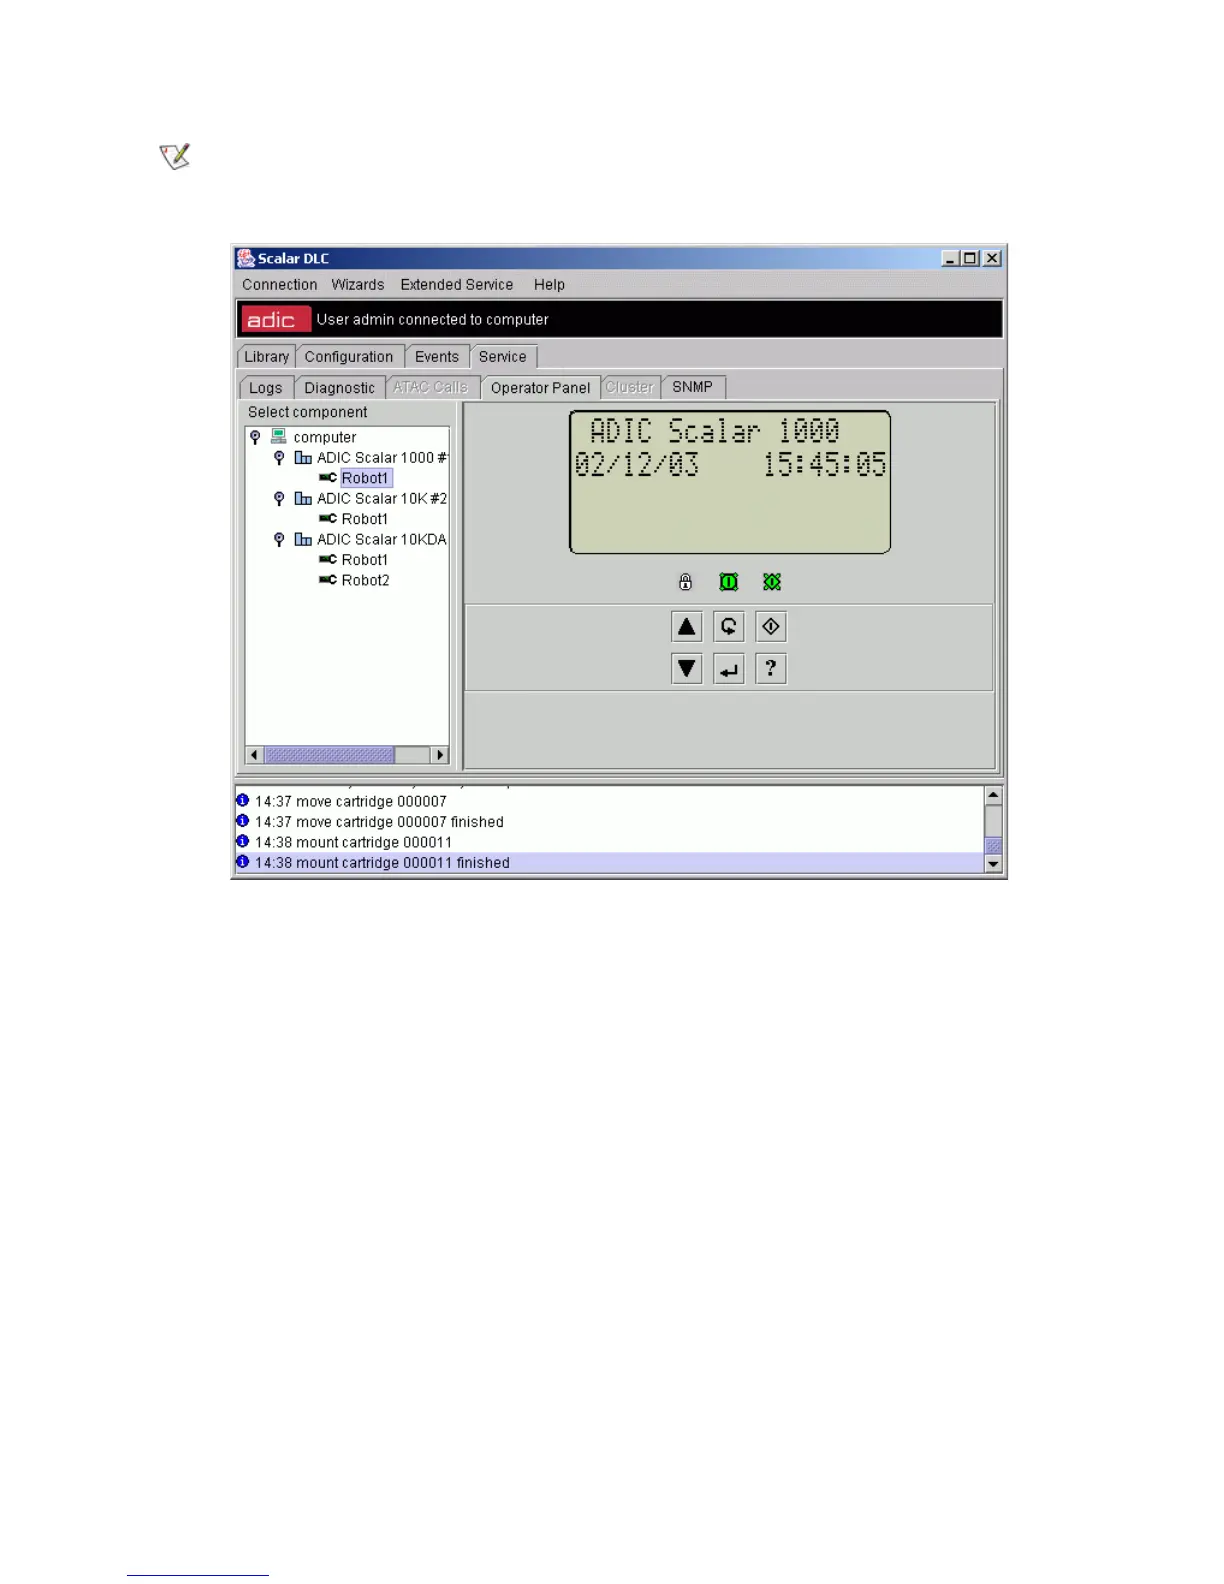The image size is (1224, 1584).
Task: Select the Operator Panel sub-tab
Action: (541, 388)
